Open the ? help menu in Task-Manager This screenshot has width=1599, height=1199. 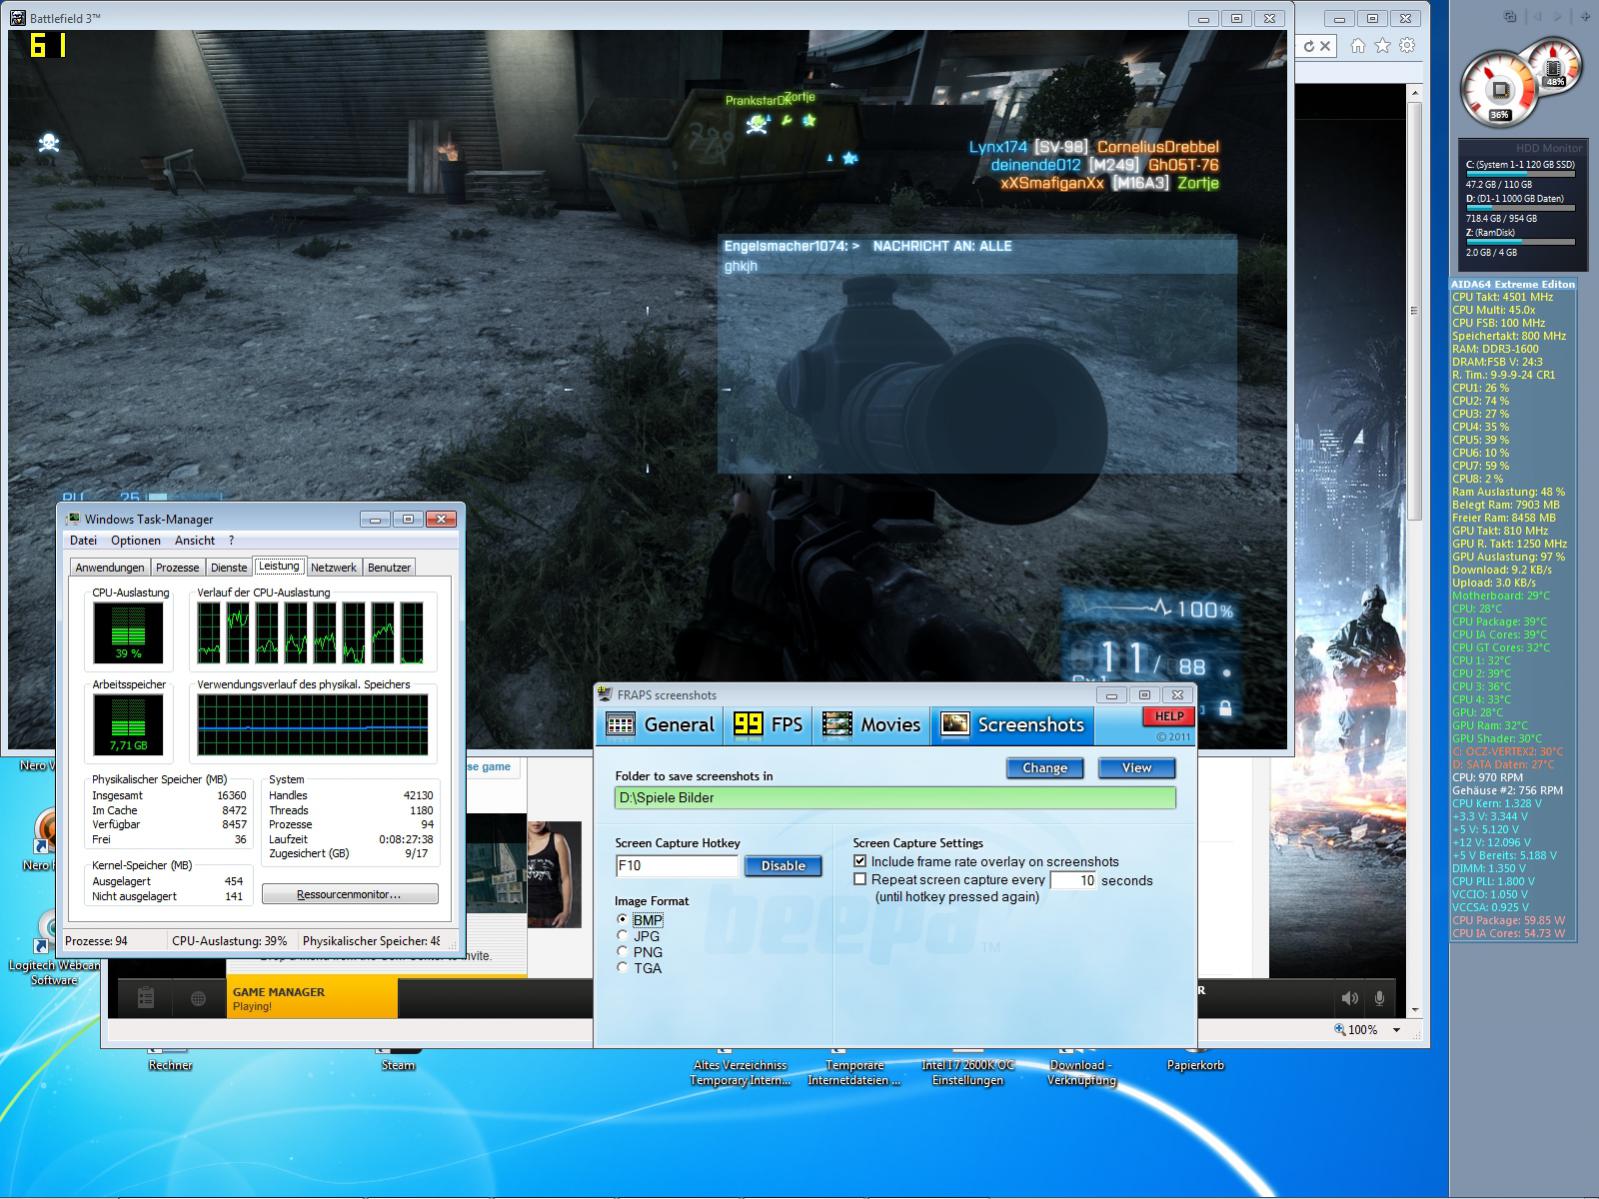(x=231, y=541)
